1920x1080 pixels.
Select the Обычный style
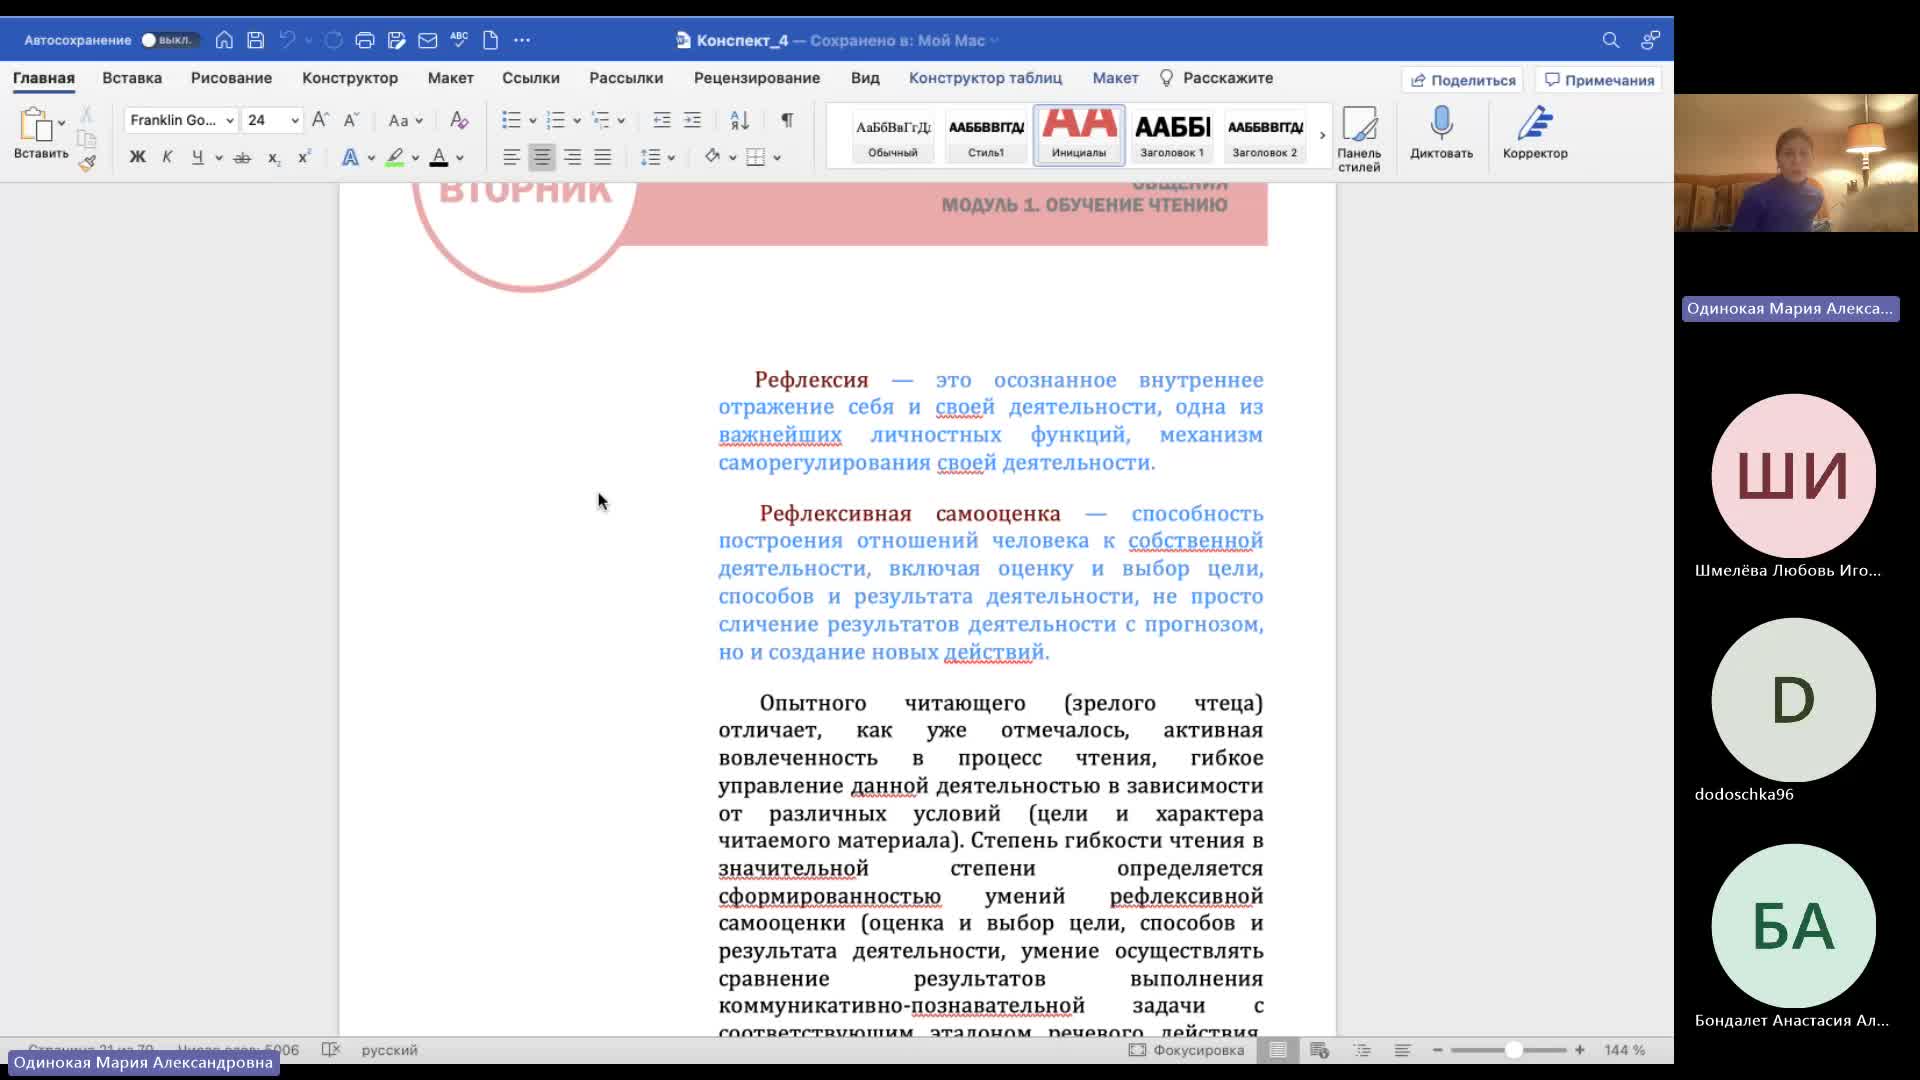[x=893, y=135]
